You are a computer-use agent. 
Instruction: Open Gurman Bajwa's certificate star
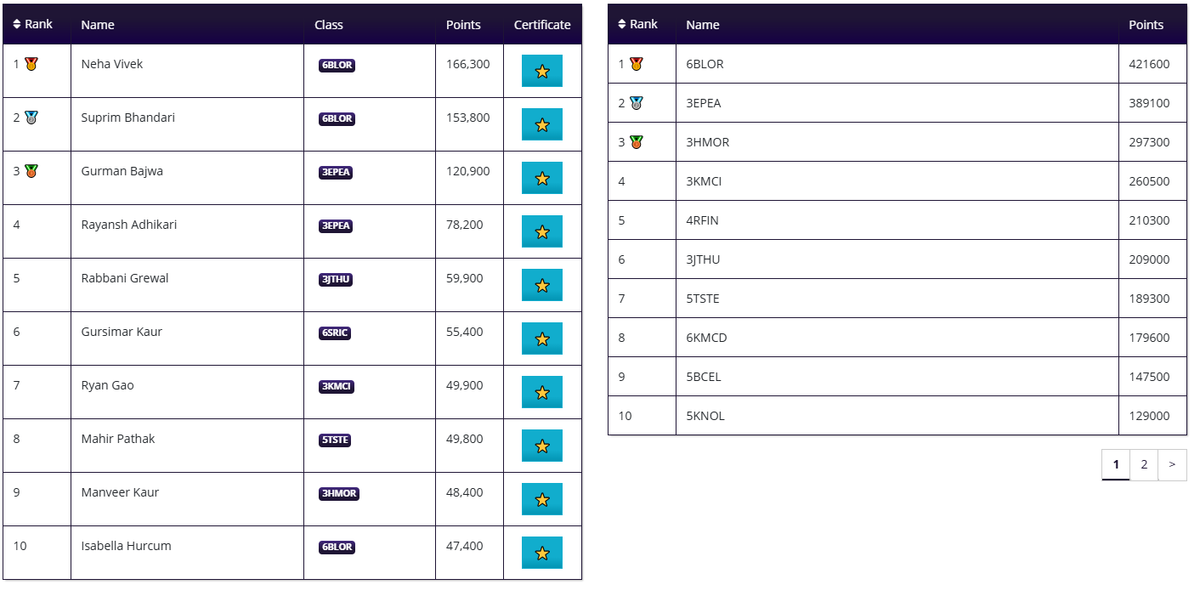[x=542, y=178]
